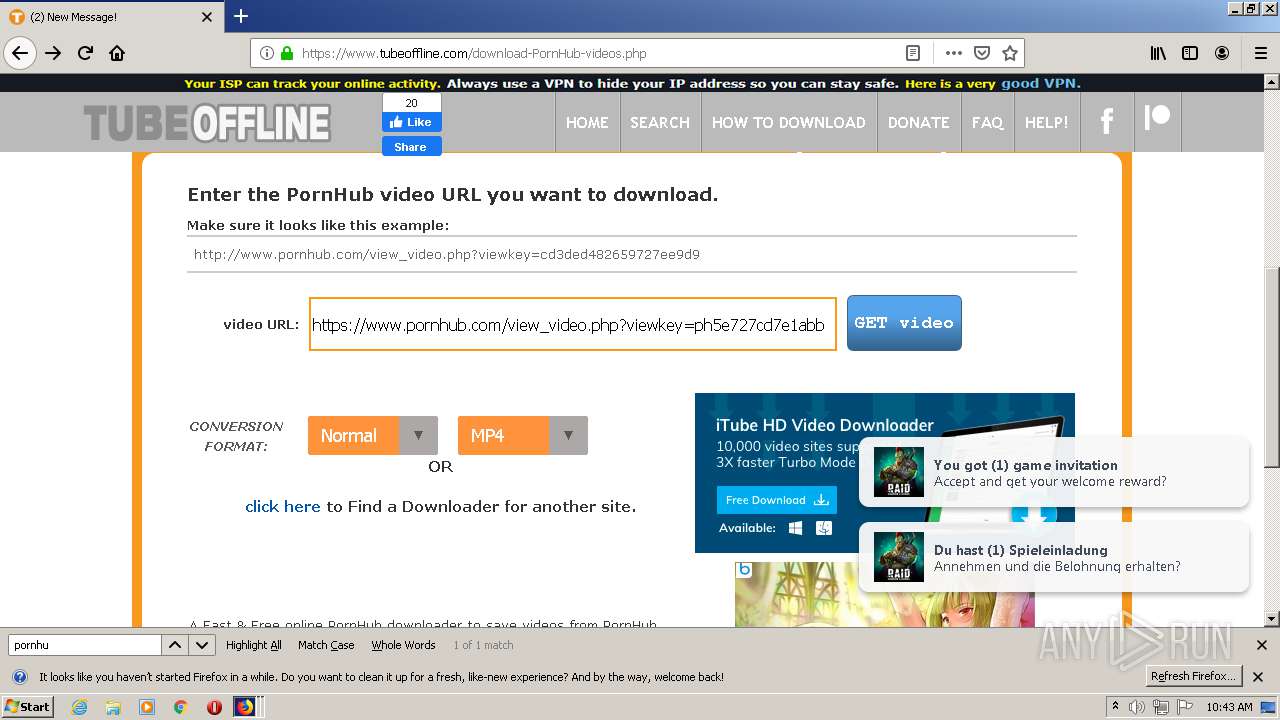The image size is (1280, 720).
Task: Open a new browser tab
Action: (x=241, y=16)
